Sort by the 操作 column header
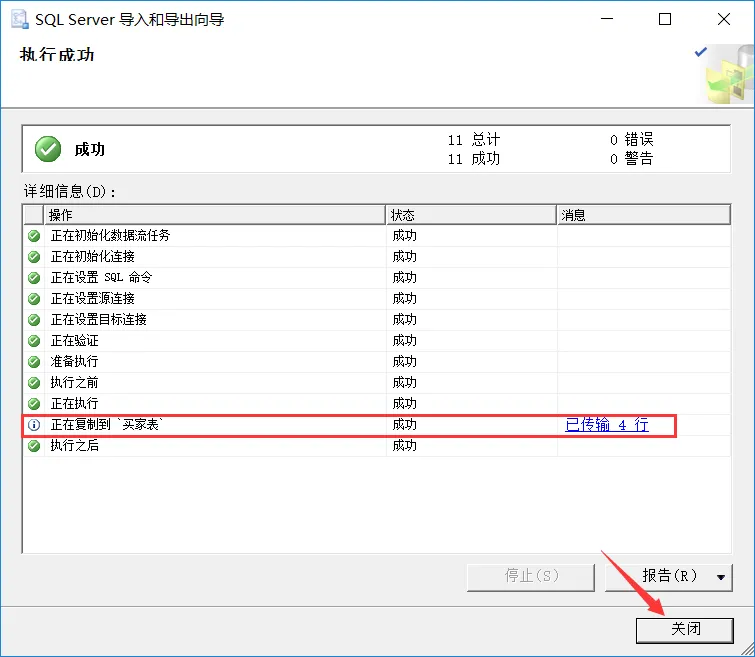This screenshot has height=657, width=755. (x=215, y=215)
